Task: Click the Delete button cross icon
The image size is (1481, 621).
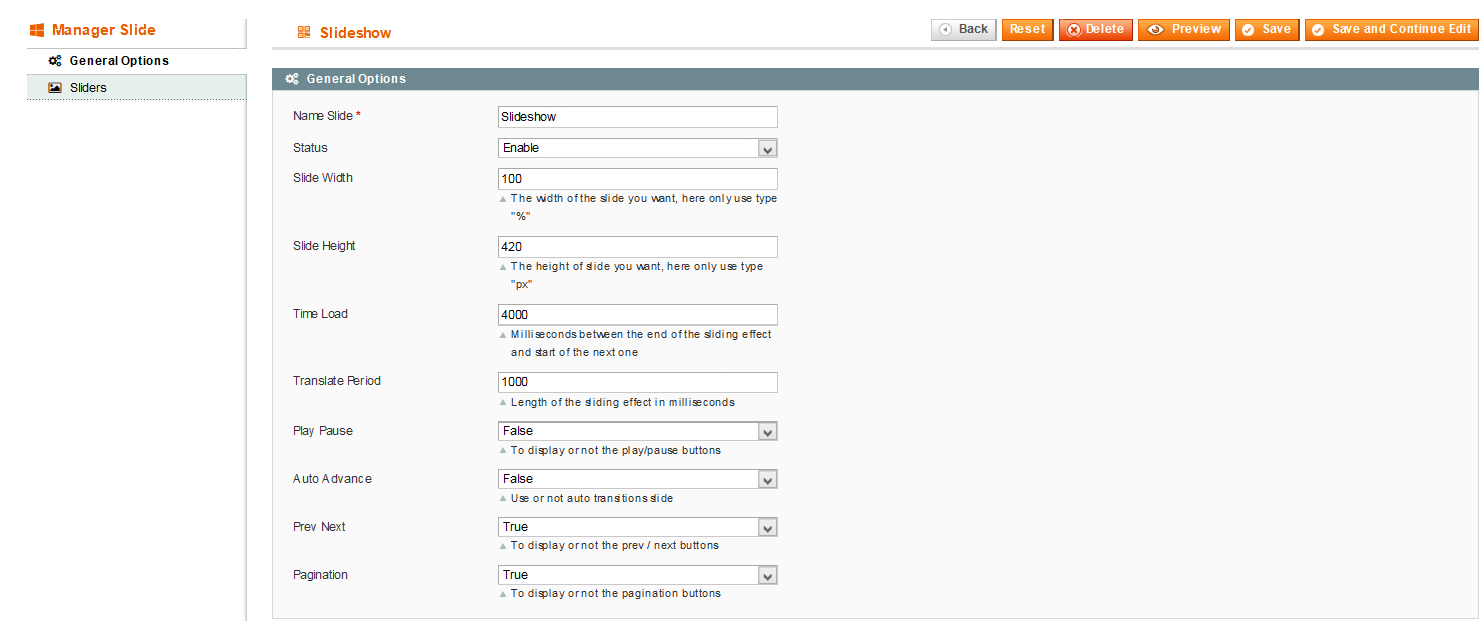Action: [x=1074, y=30]
